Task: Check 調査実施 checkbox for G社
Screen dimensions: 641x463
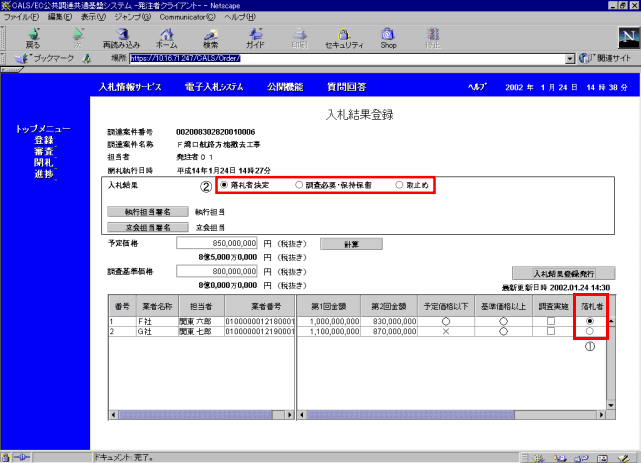Action: (551, 331)
